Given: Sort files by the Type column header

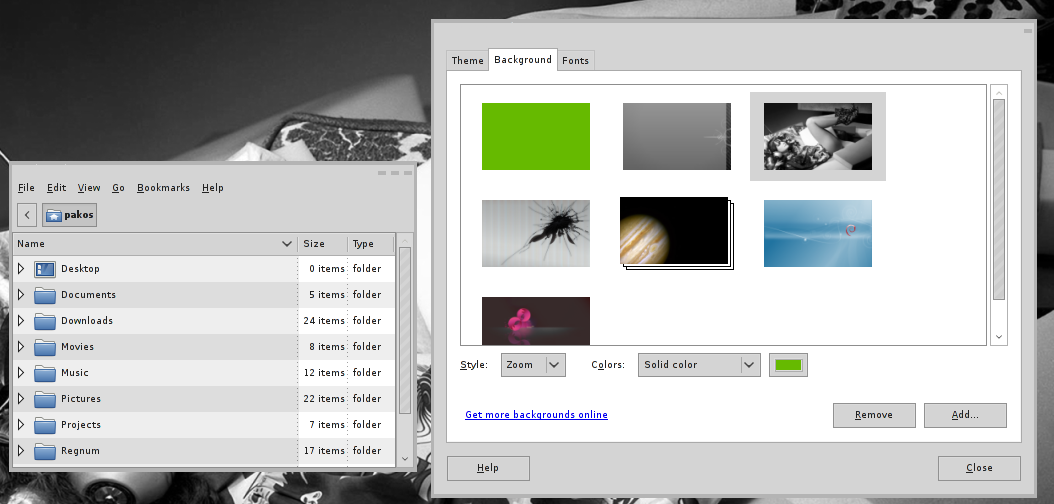Looking at the screenshot, I should (x=371, y=244).
